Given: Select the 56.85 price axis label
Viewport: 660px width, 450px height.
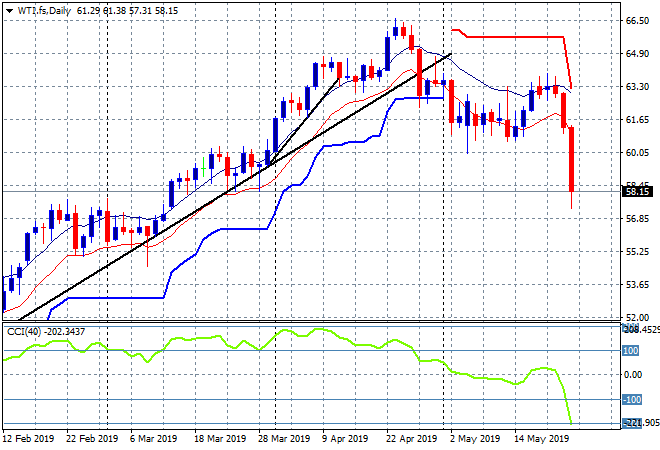Looking at the screenshot, I should pos(637,218).
